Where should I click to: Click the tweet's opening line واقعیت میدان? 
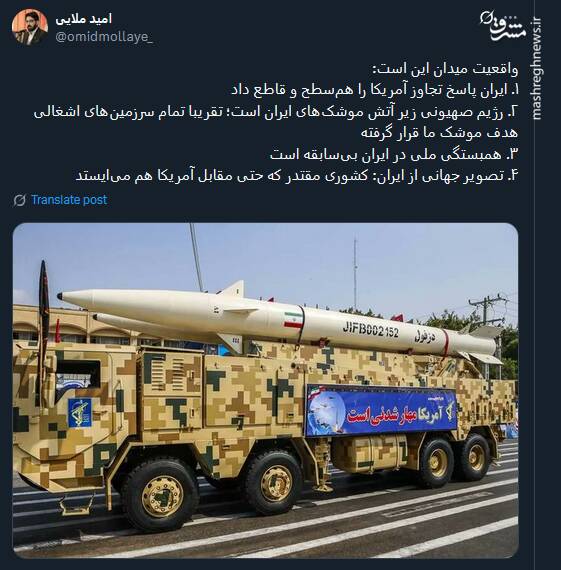point(446,69)
